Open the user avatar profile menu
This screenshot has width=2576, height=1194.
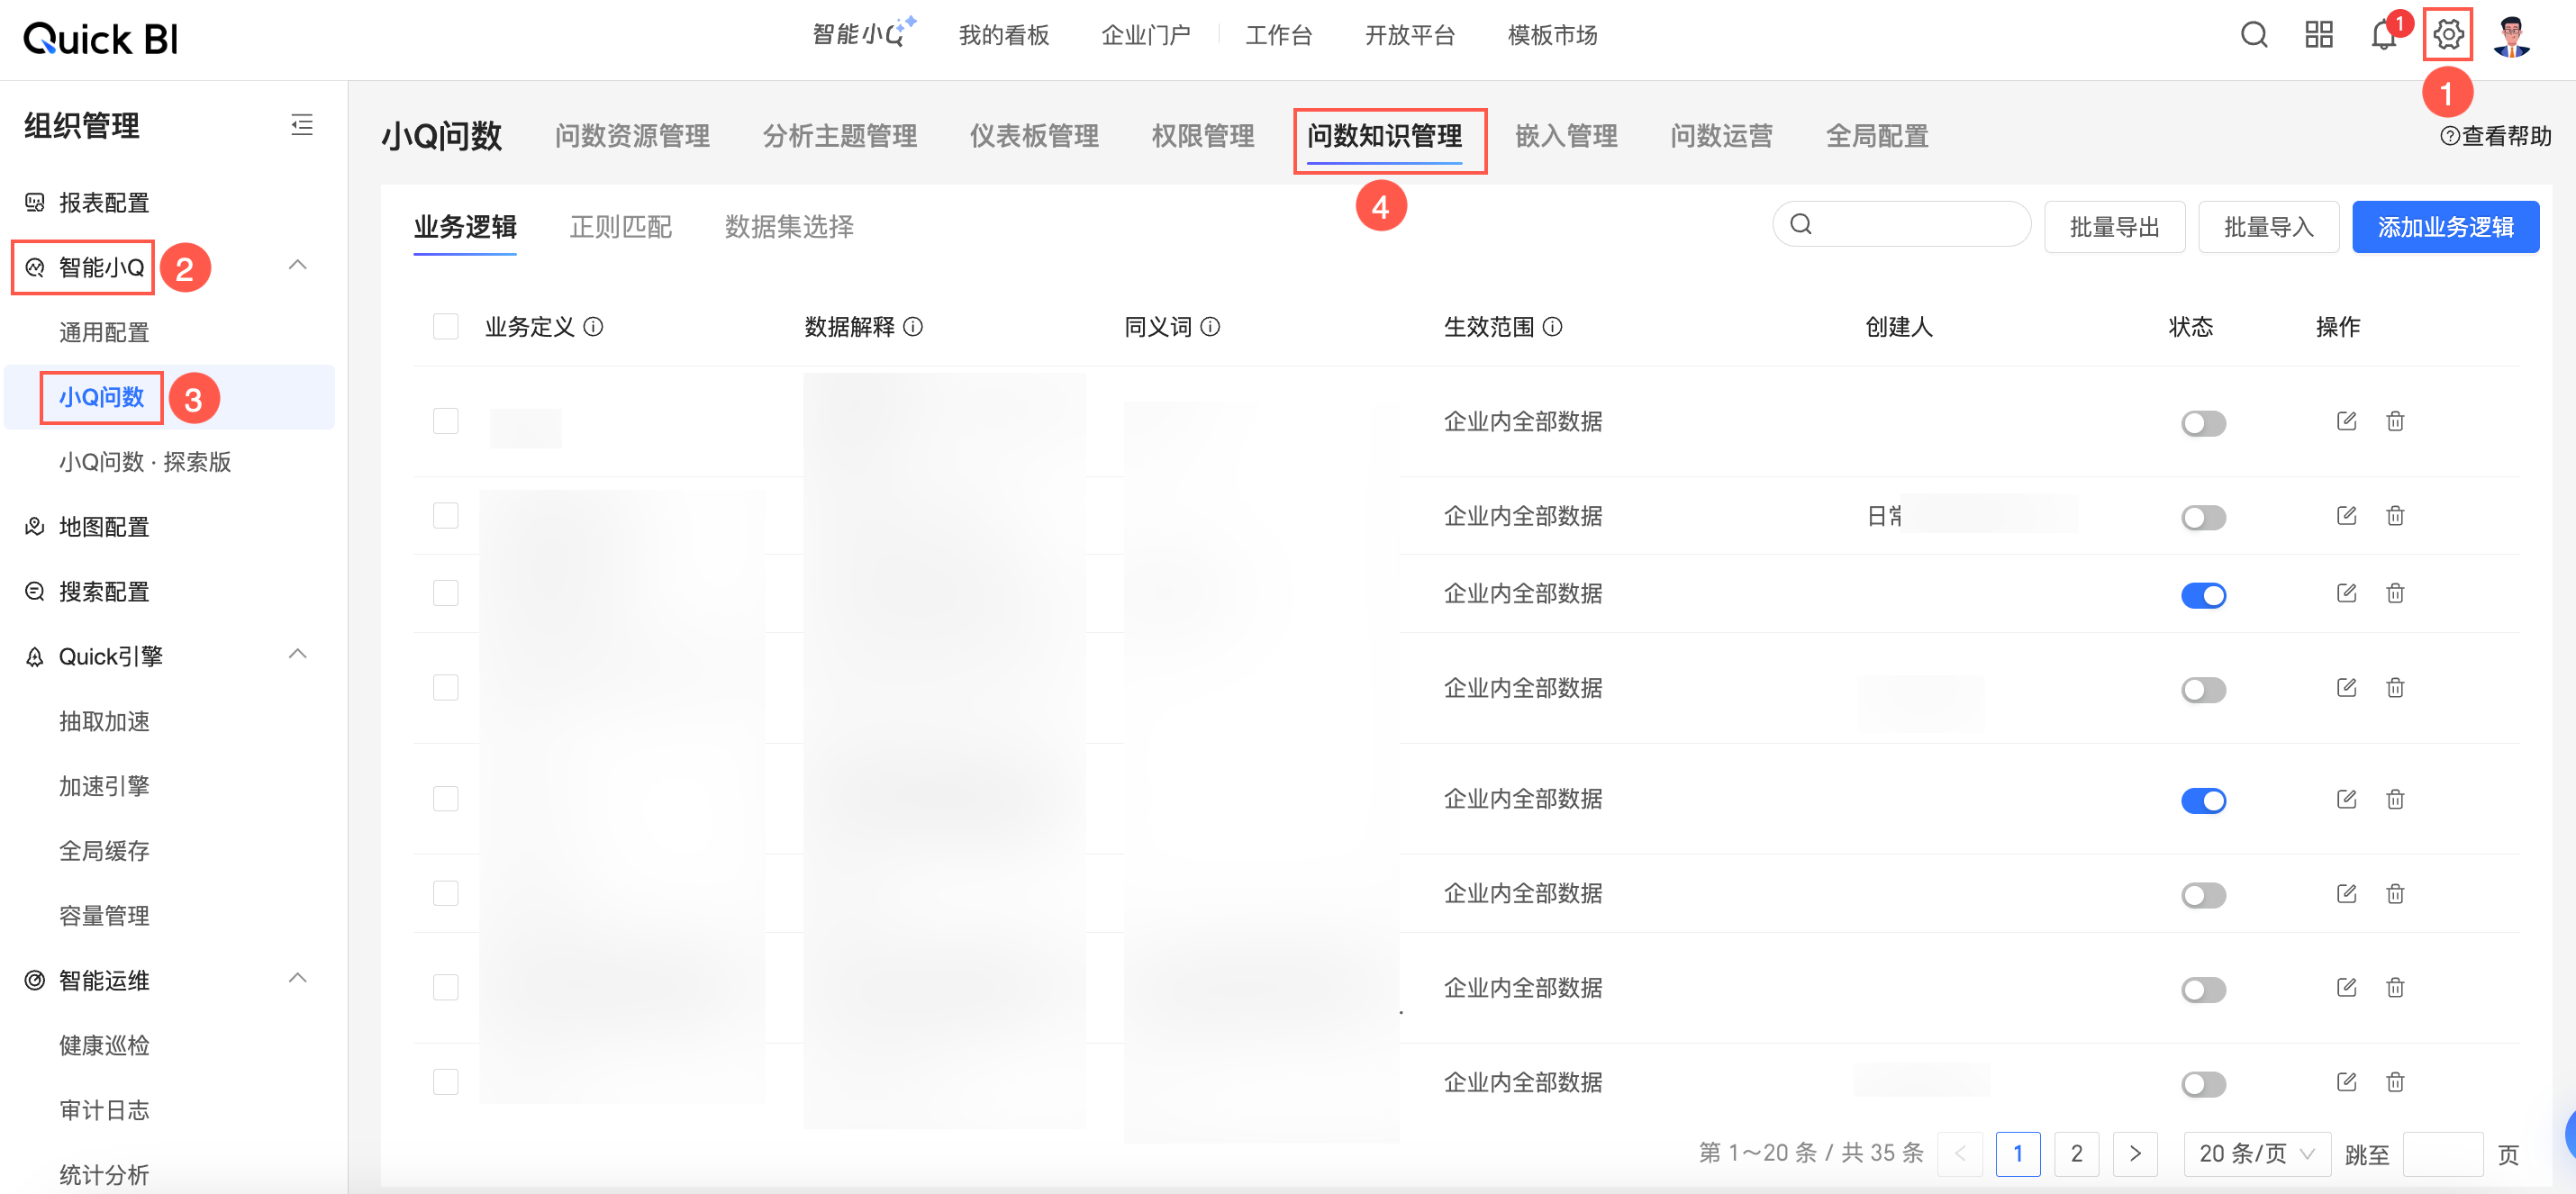coord(2511,36)
